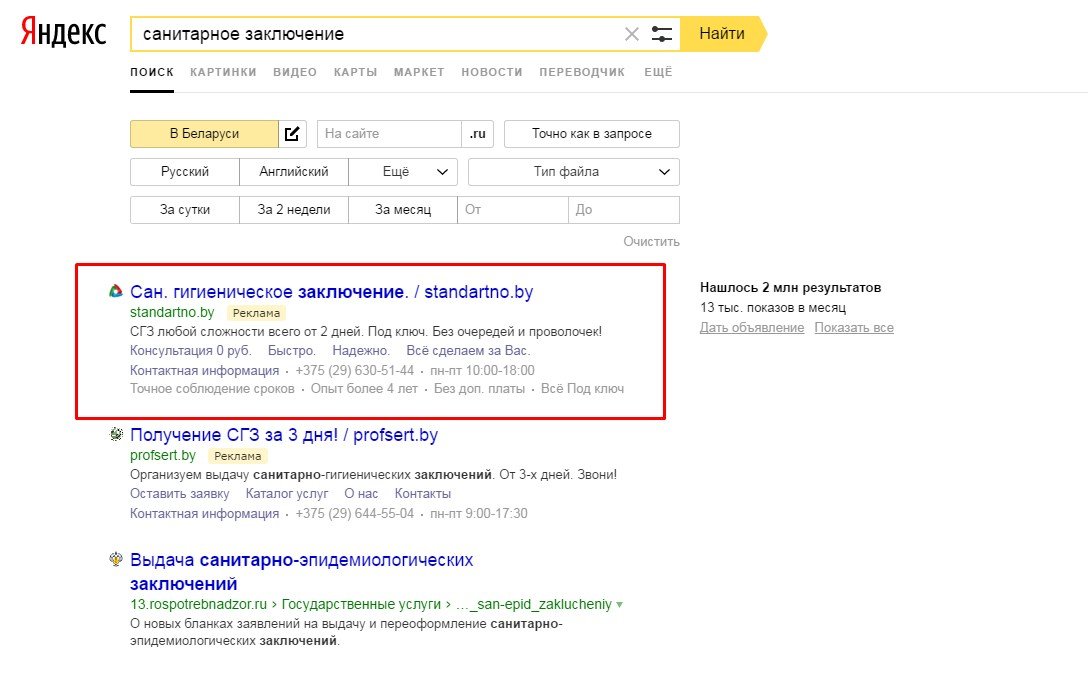
Task: Switch to the Картинки tab
Action: (x=223, y=72)
